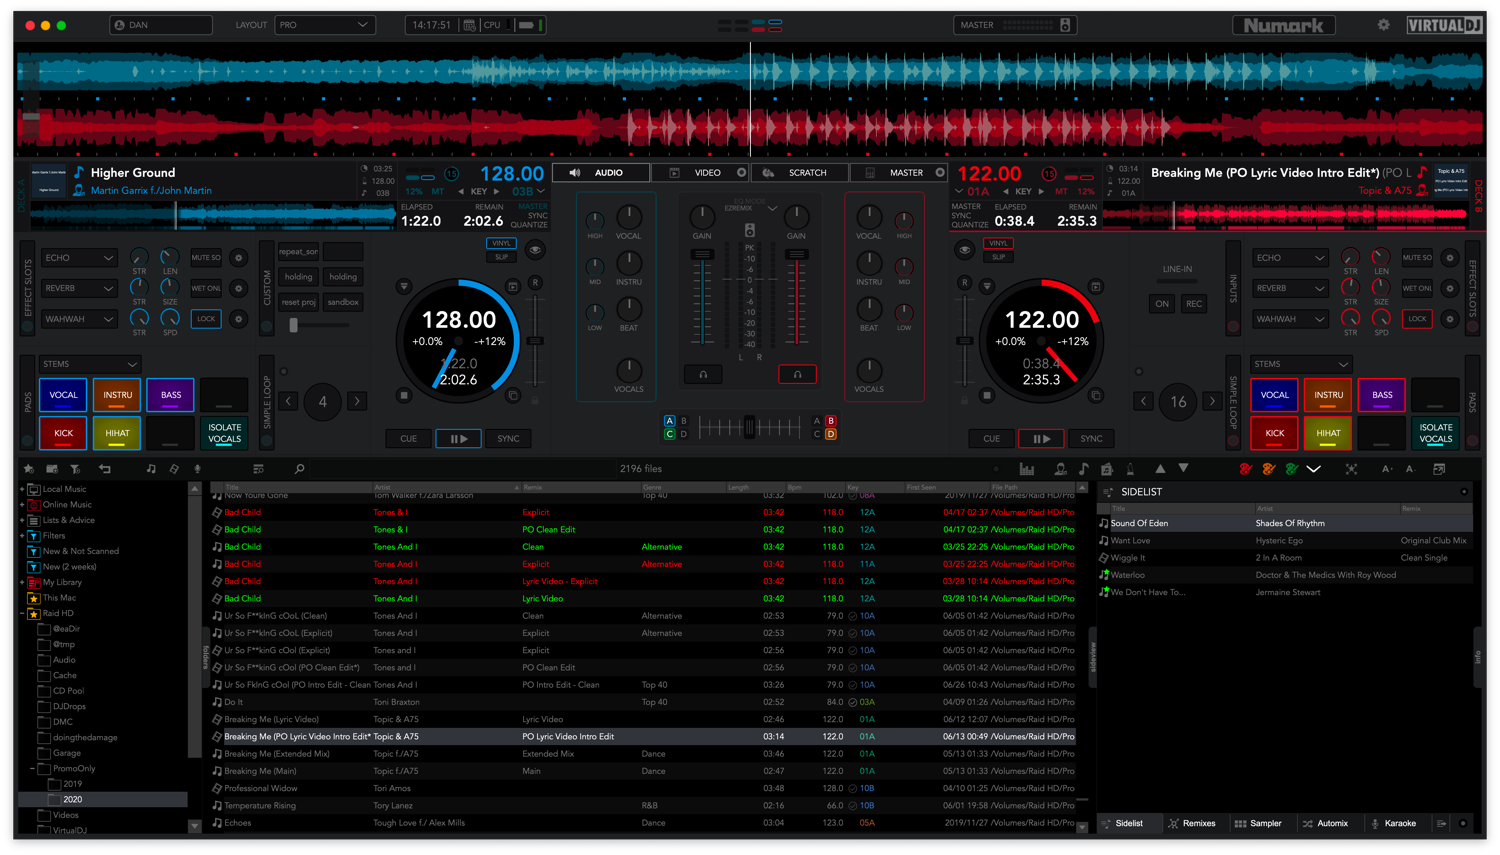Viewport: 1500px width, 855px height.
Task: Click left deck play/pause button
Action: [x=458, y=439]
